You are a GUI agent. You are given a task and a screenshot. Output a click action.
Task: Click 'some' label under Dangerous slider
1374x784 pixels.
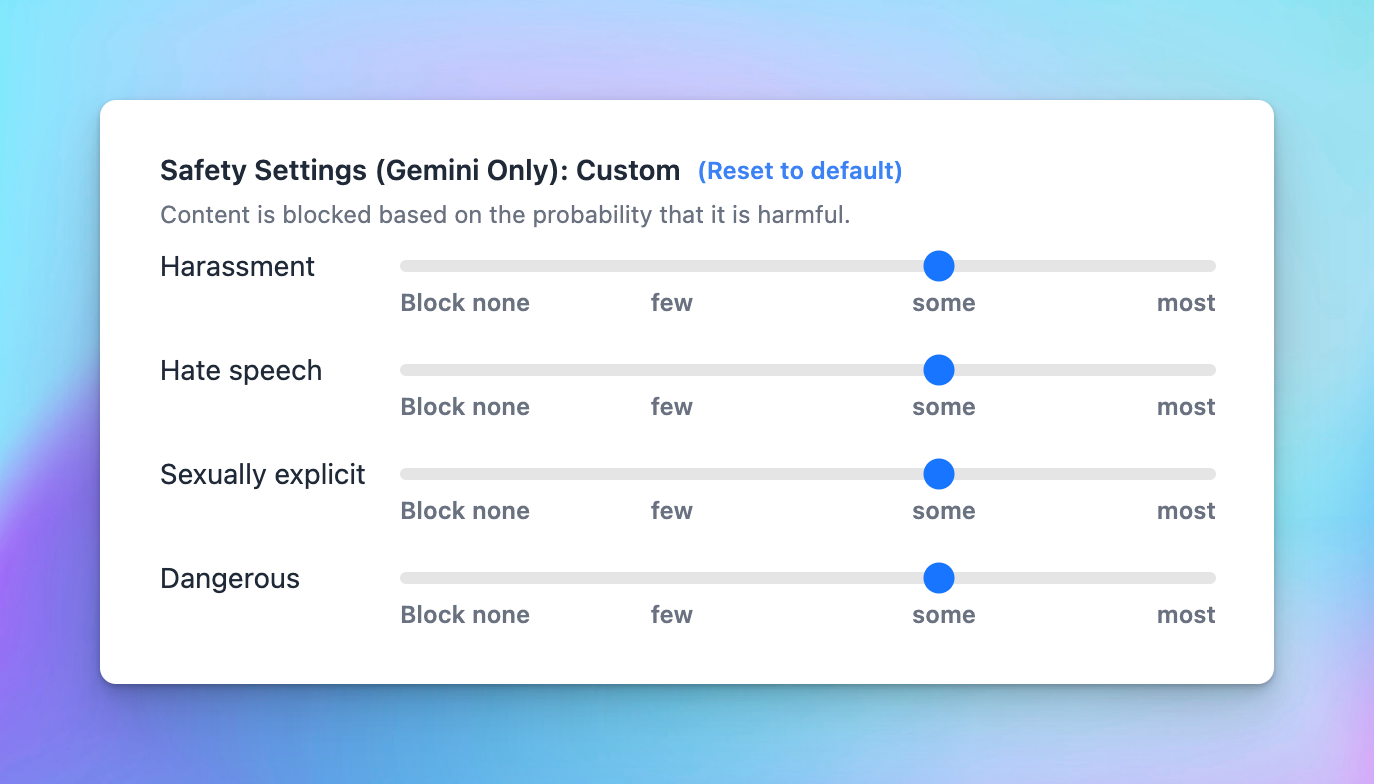click(x=944, y=615)
